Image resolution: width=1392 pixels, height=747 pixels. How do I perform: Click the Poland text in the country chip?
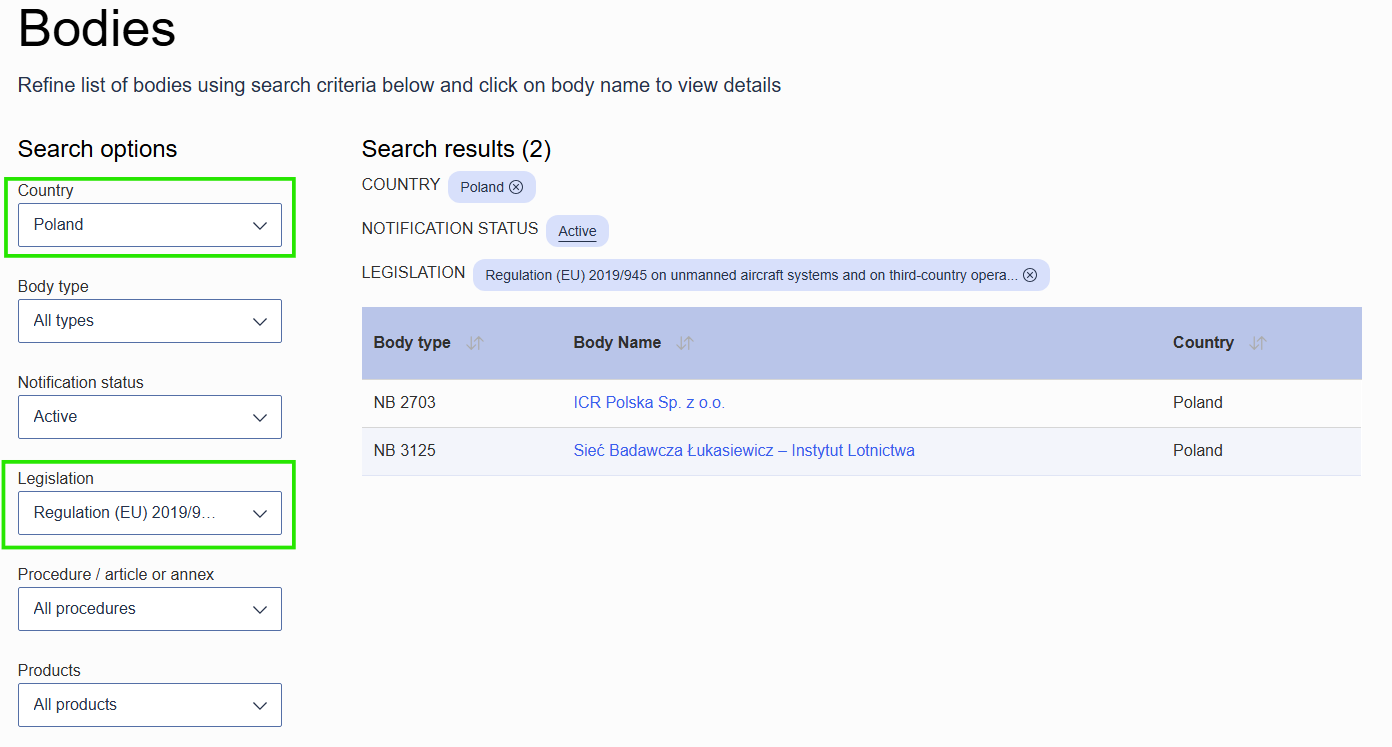click(482, 187)
